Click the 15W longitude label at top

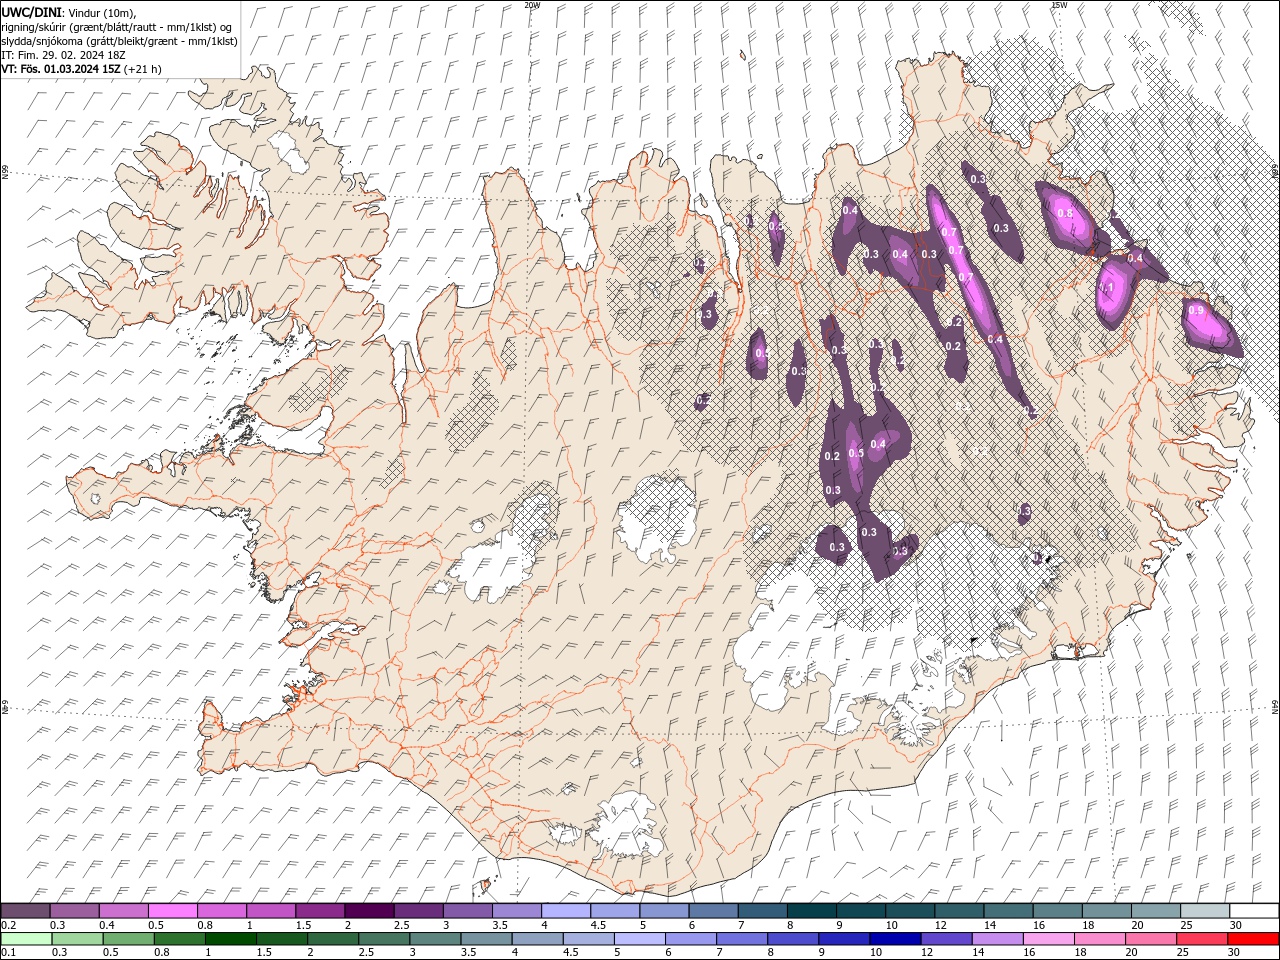click(x=1059, y=5)
